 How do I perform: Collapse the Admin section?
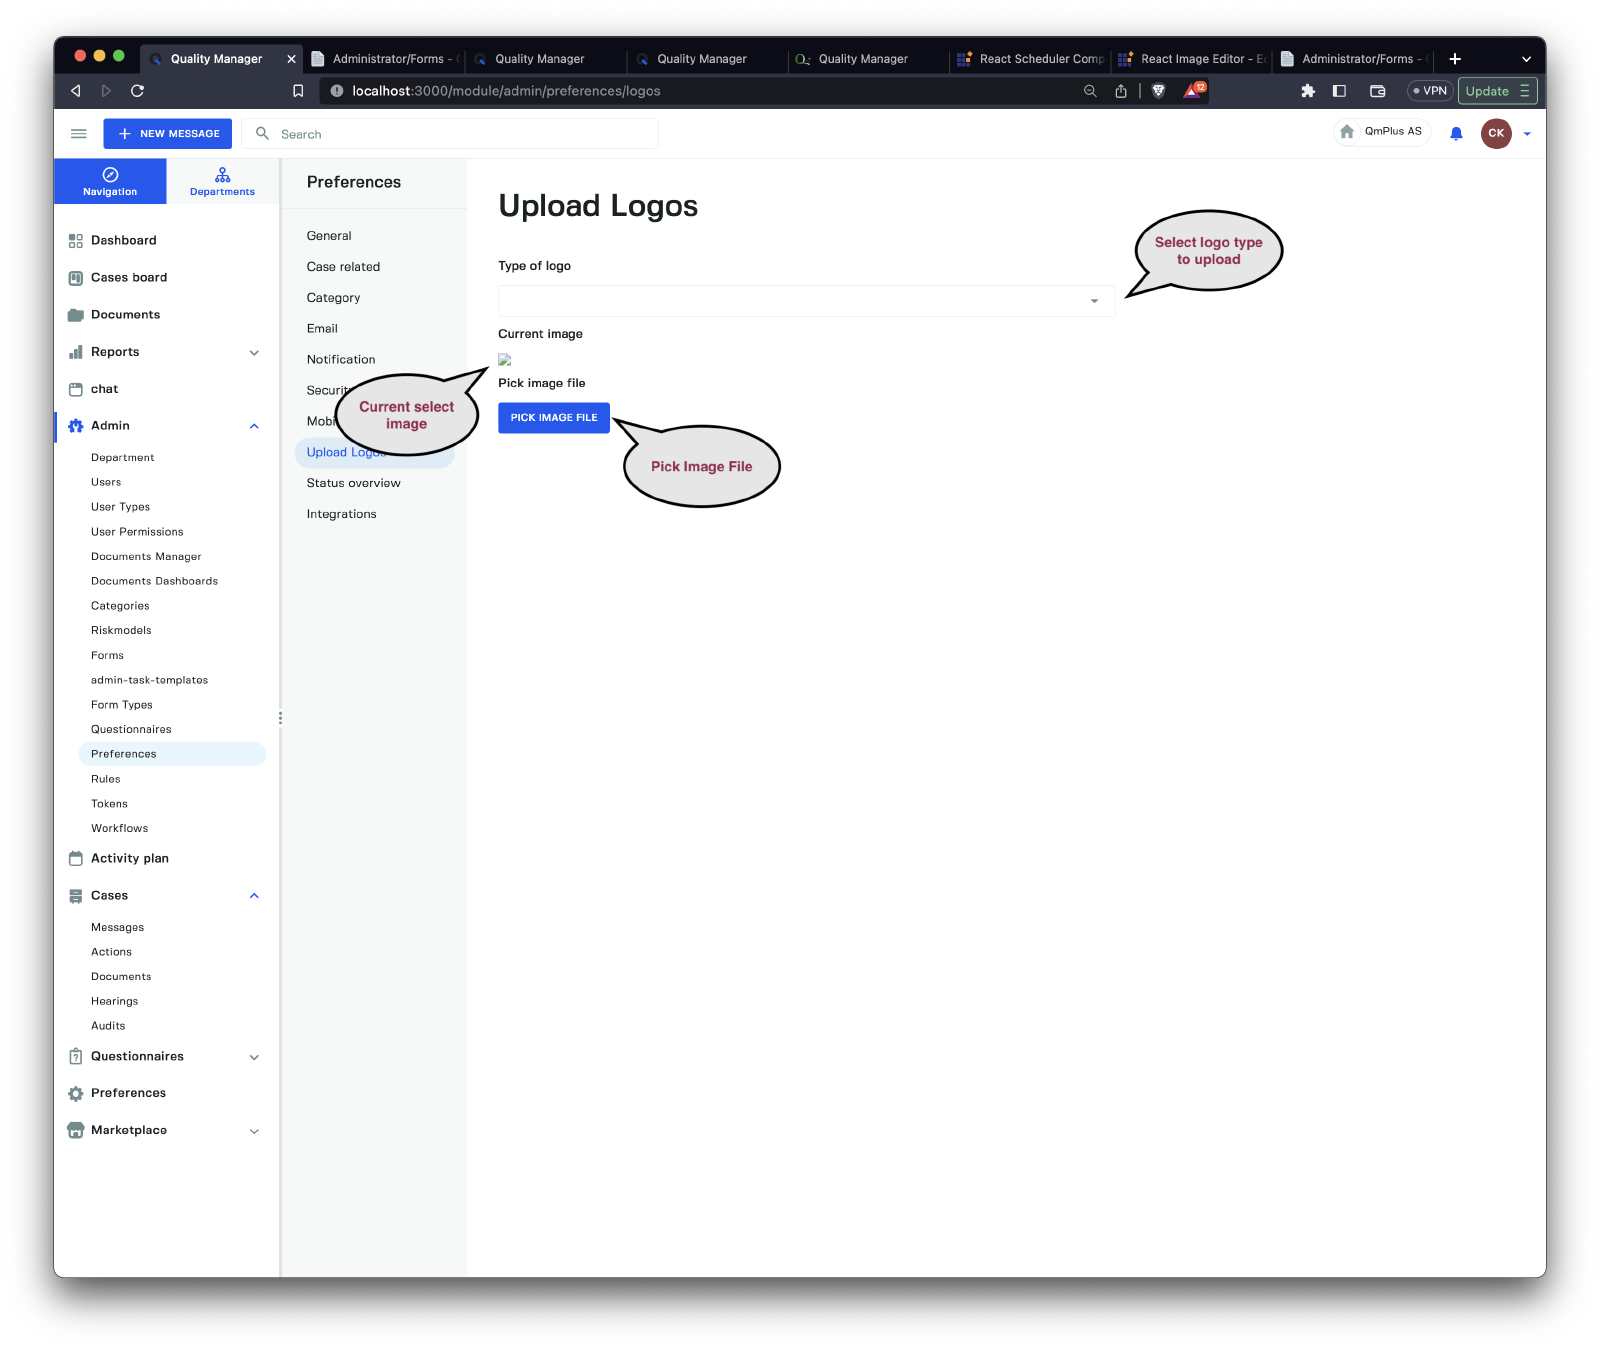click(x=254, y=426)
